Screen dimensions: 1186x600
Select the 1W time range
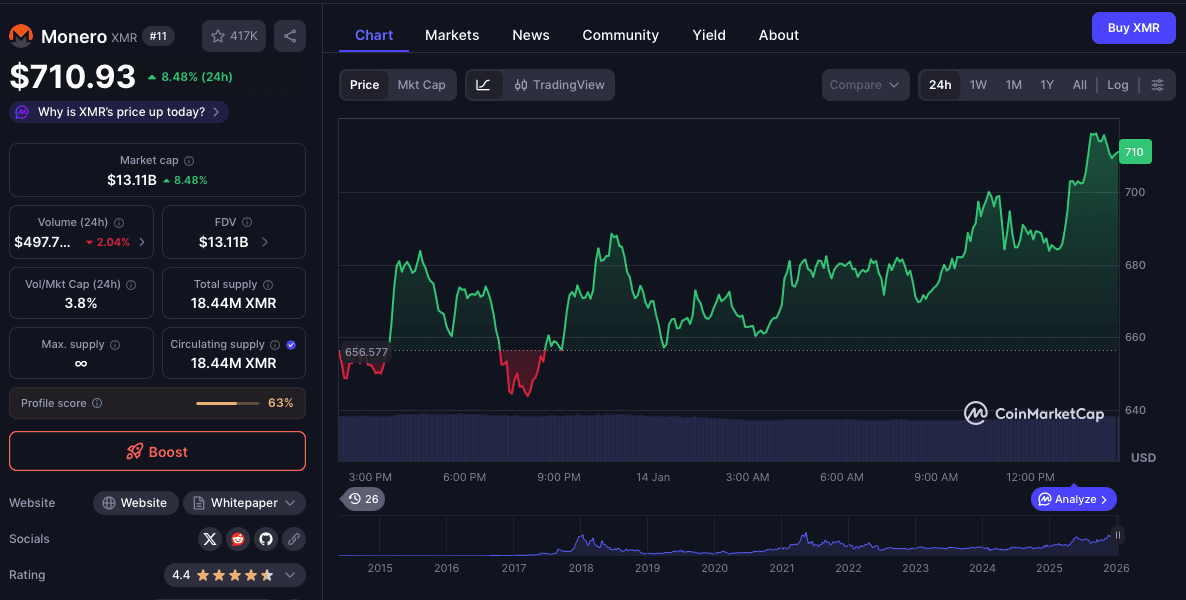coord(978,85)
